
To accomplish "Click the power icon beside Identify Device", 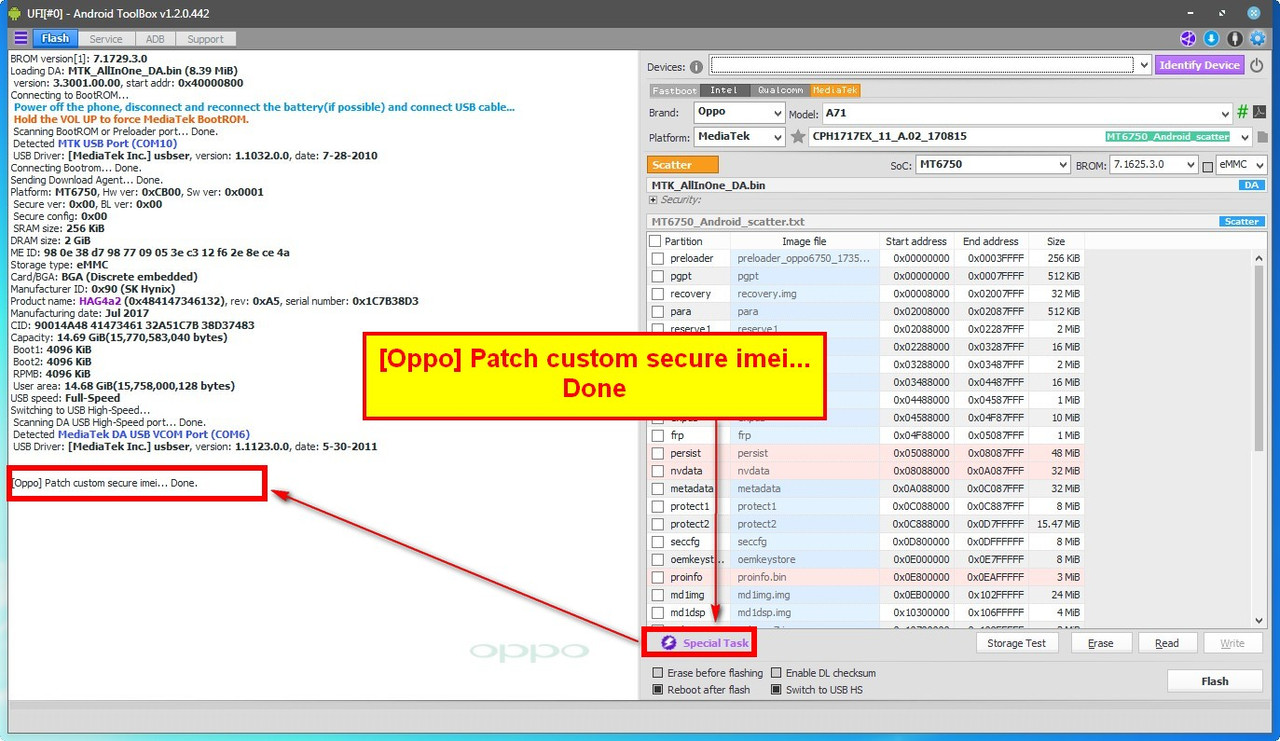I will click(x=1257, y=65).
